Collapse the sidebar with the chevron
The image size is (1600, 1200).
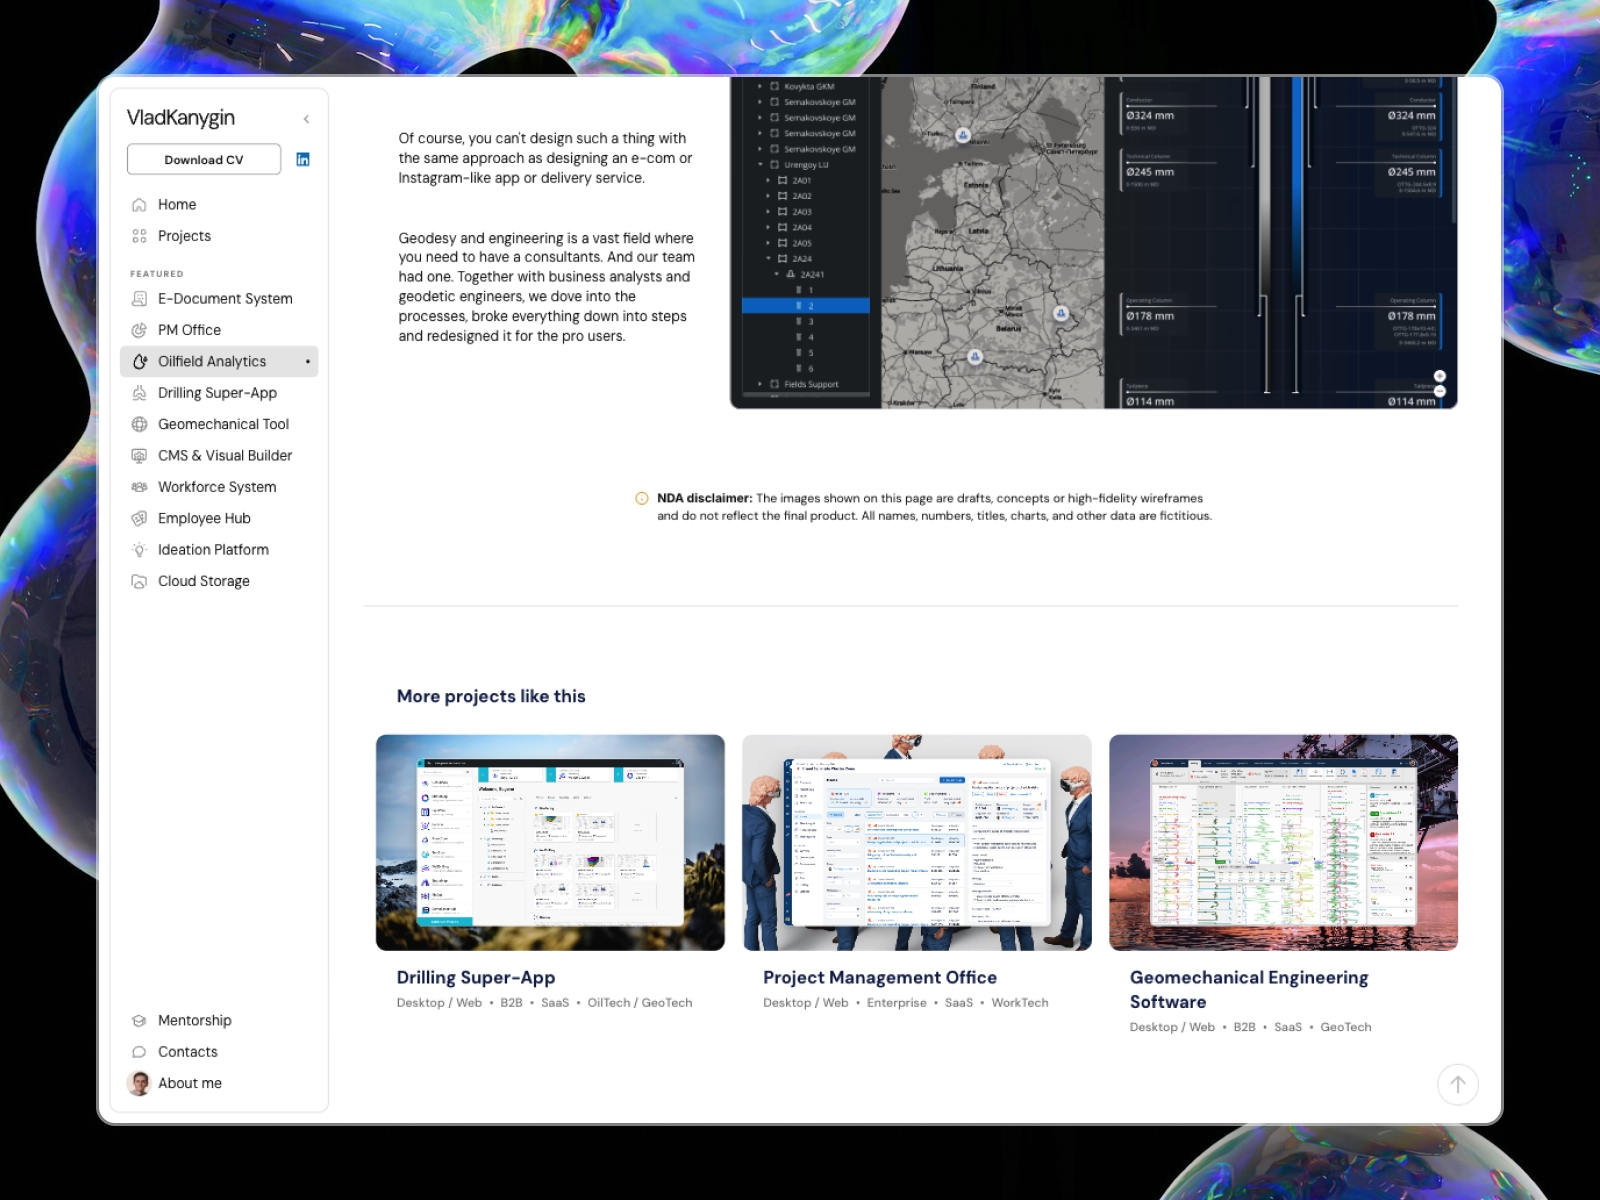click(306, 119)
